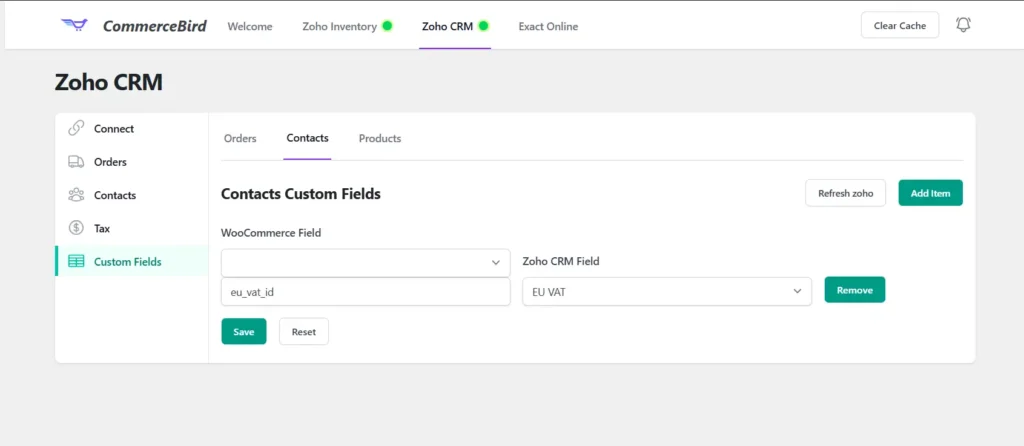Click the eu_vat_id text input field

click(x=365, y=292)
